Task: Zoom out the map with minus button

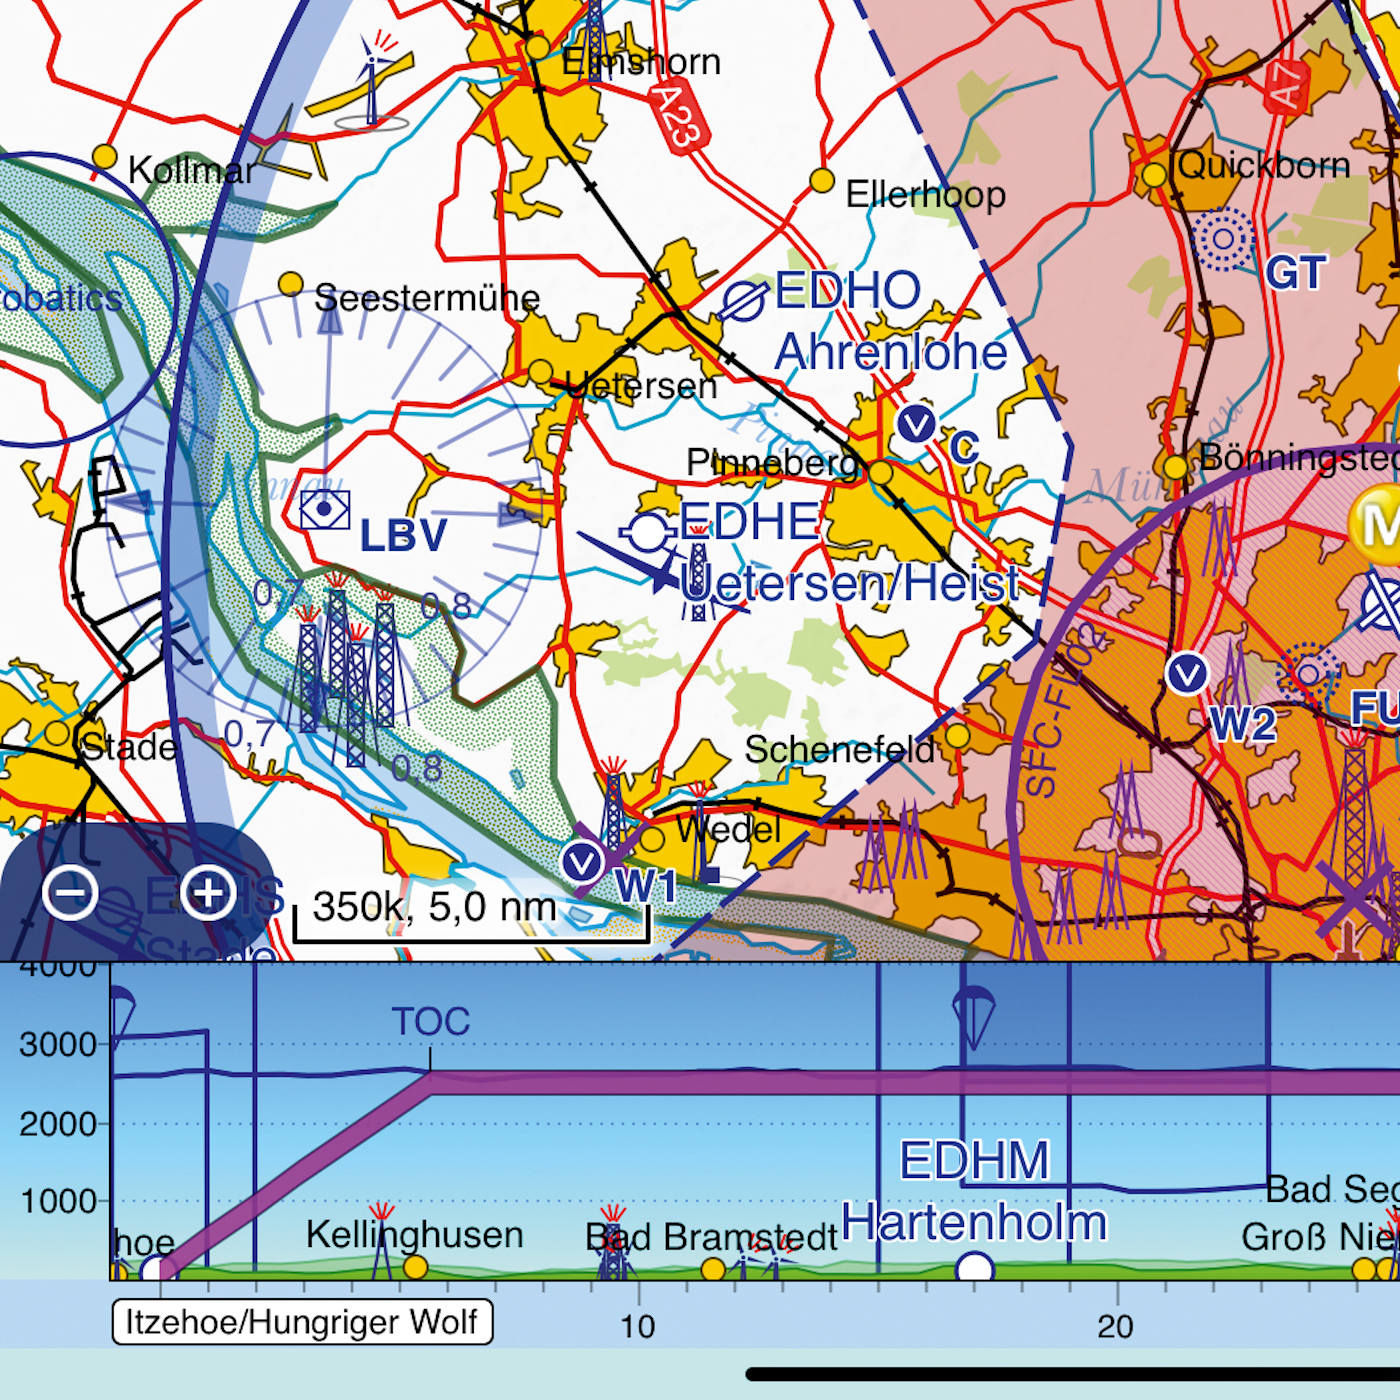Action: tap(70, 892)
